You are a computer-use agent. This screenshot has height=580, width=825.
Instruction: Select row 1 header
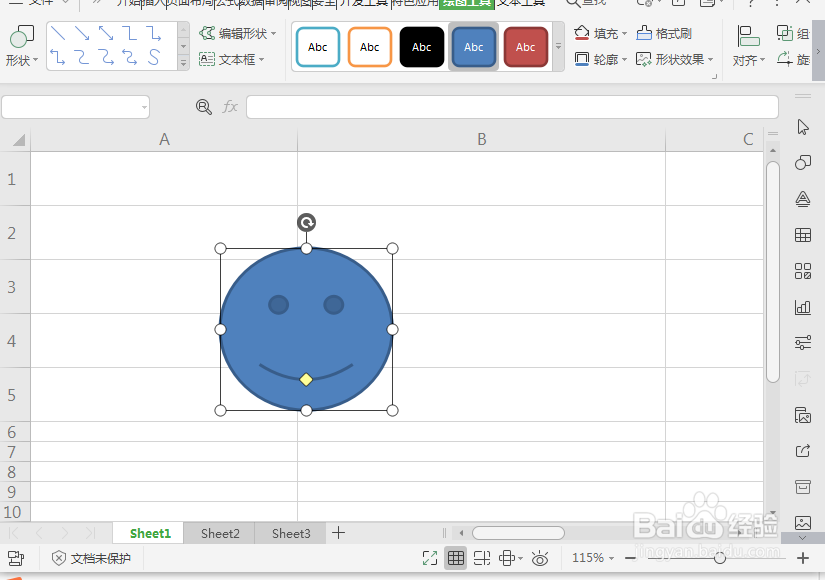[15, 179]
